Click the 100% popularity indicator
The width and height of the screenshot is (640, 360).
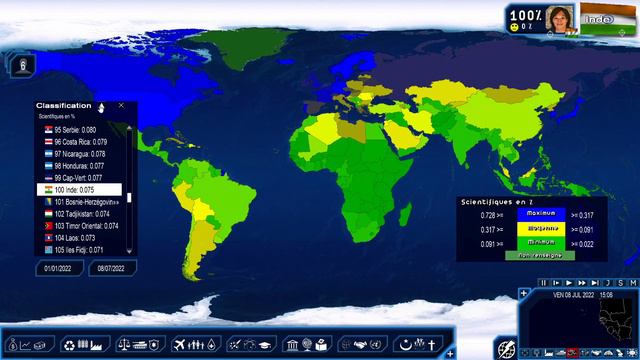[x=526, y=16]
